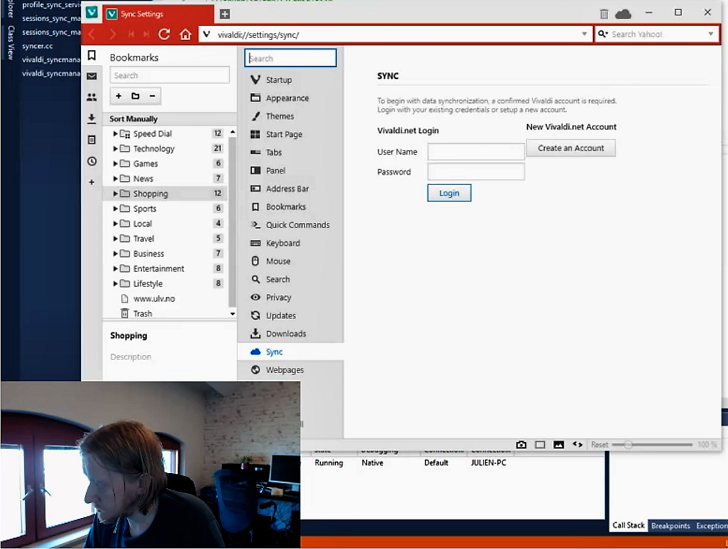The image size is (728, 549).
Task: Expand the Games bookmark folder
Action: click(x=115, y=163)
